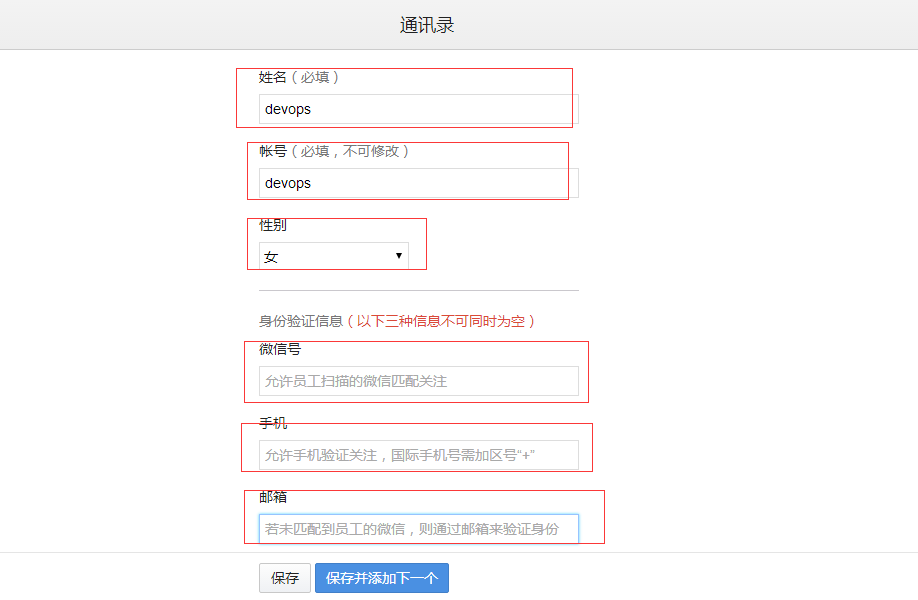Click the 姓名（必填） label
The height and width of the screenshot is (600, 918).
click(299, 77)
